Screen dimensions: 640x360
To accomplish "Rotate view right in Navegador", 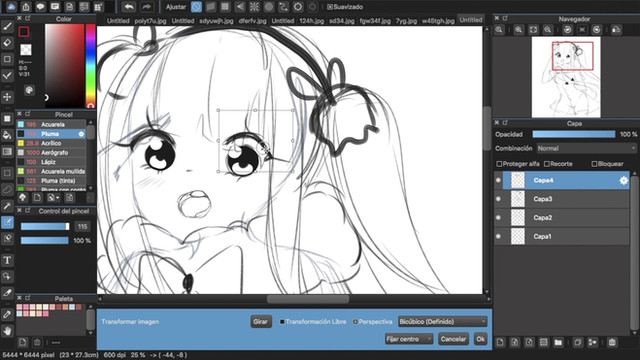I will point(597,30).
